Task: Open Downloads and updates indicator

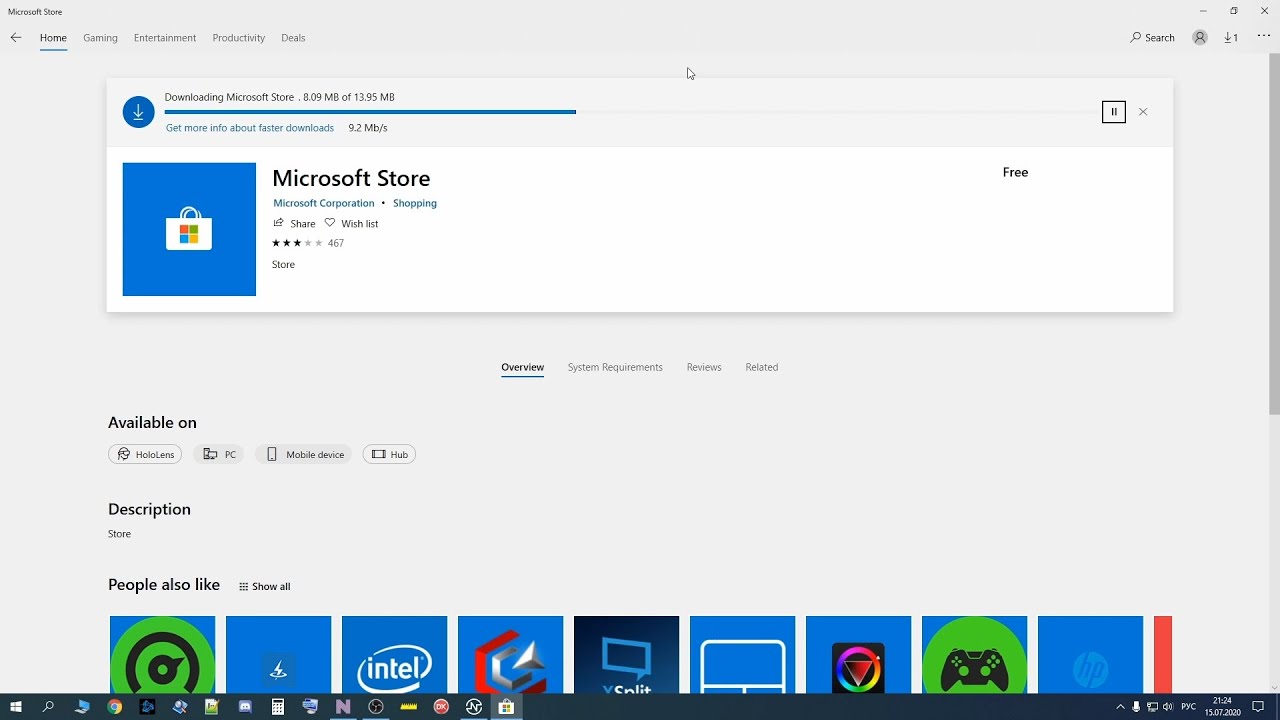Action: (1230, 38)
